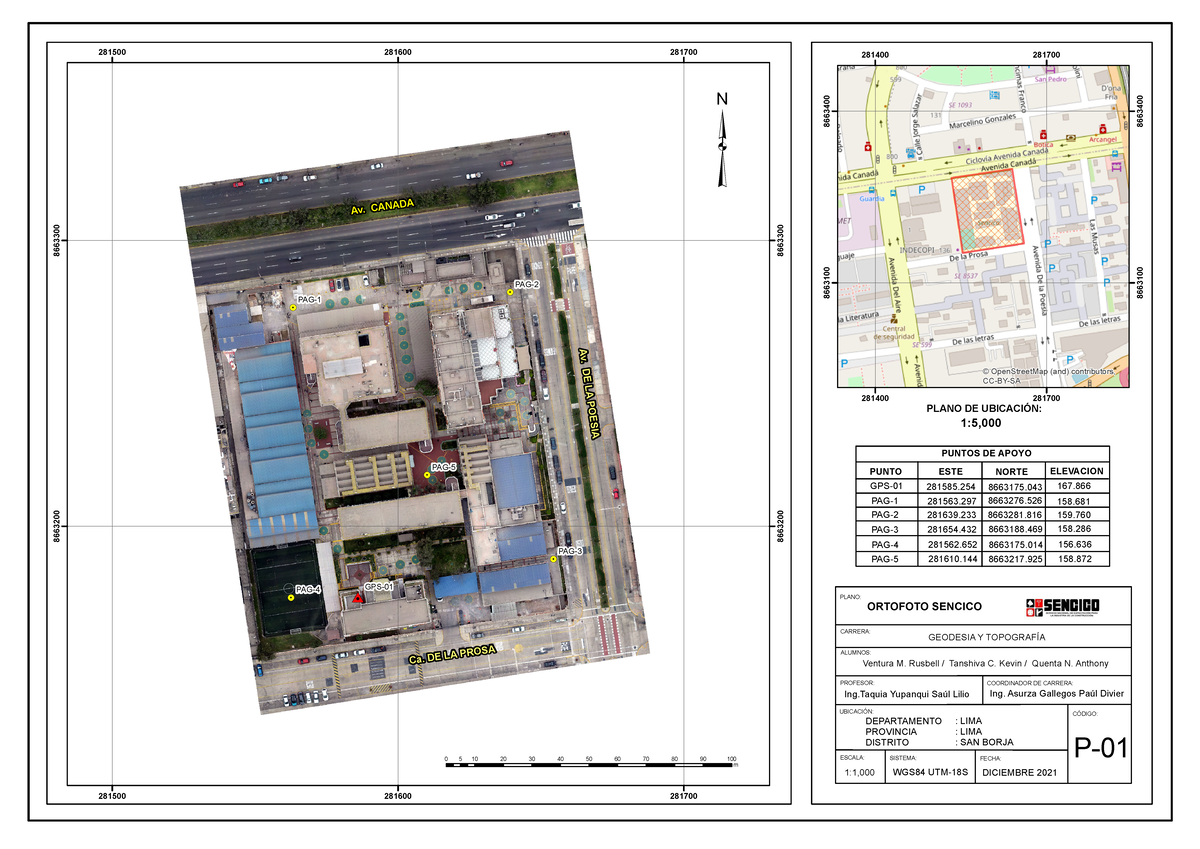This screenshot has height=849, width=1200.
Task: Click the CC-BY-SA license text
Action: pyautogui.click(x=1000, y=380)
